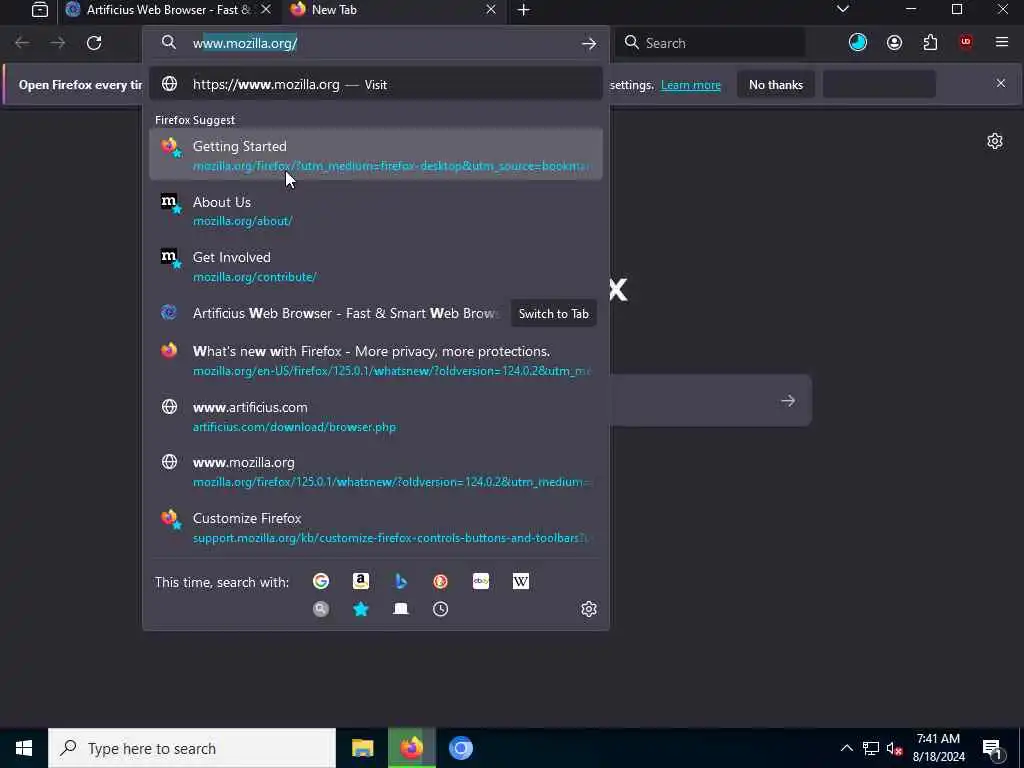
Task: Open www.mozilla.org whatsnew history suggestion
Action: point(376,471)
